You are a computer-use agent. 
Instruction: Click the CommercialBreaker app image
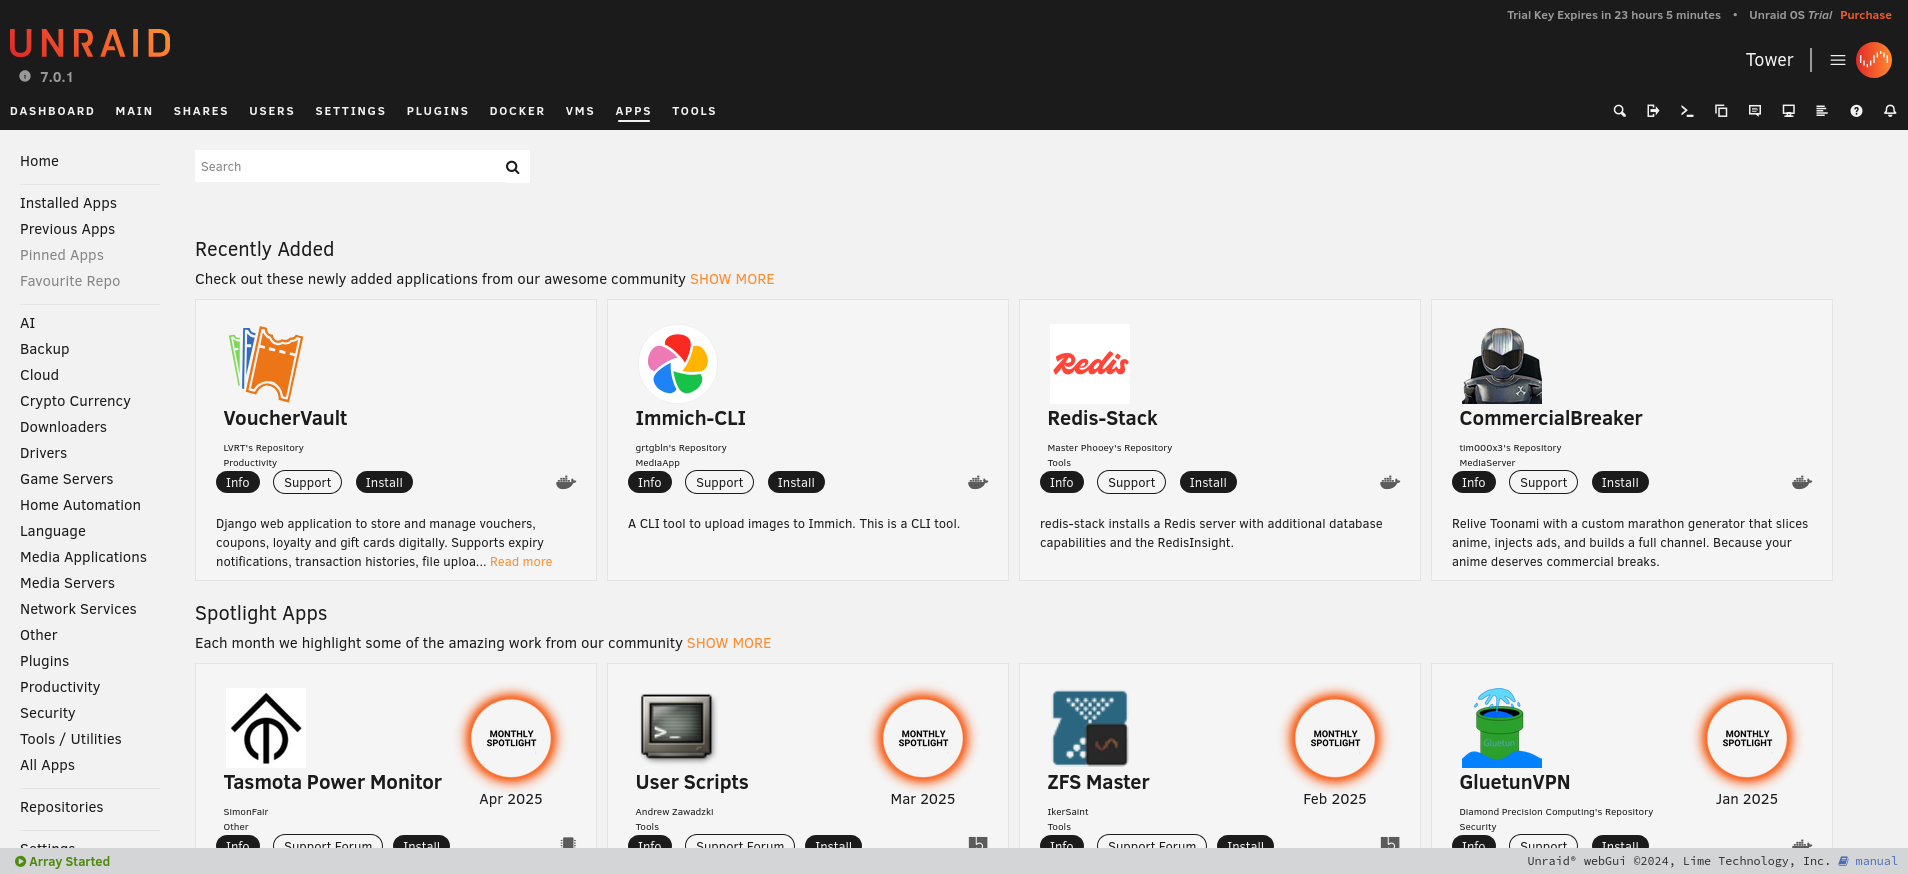pos(1502,365)
